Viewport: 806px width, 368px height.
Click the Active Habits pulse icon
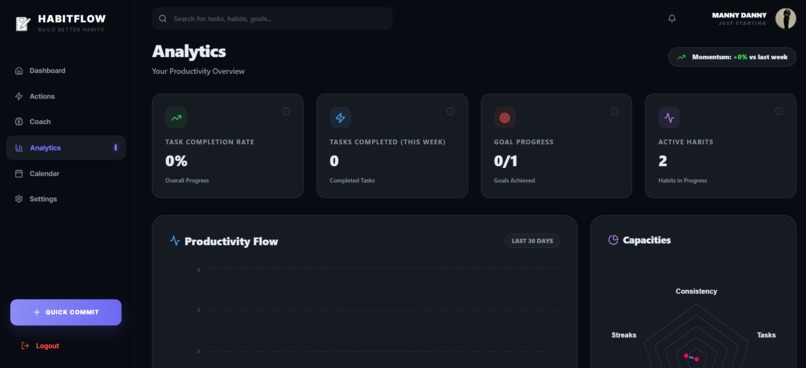click(x=669, y=118)
